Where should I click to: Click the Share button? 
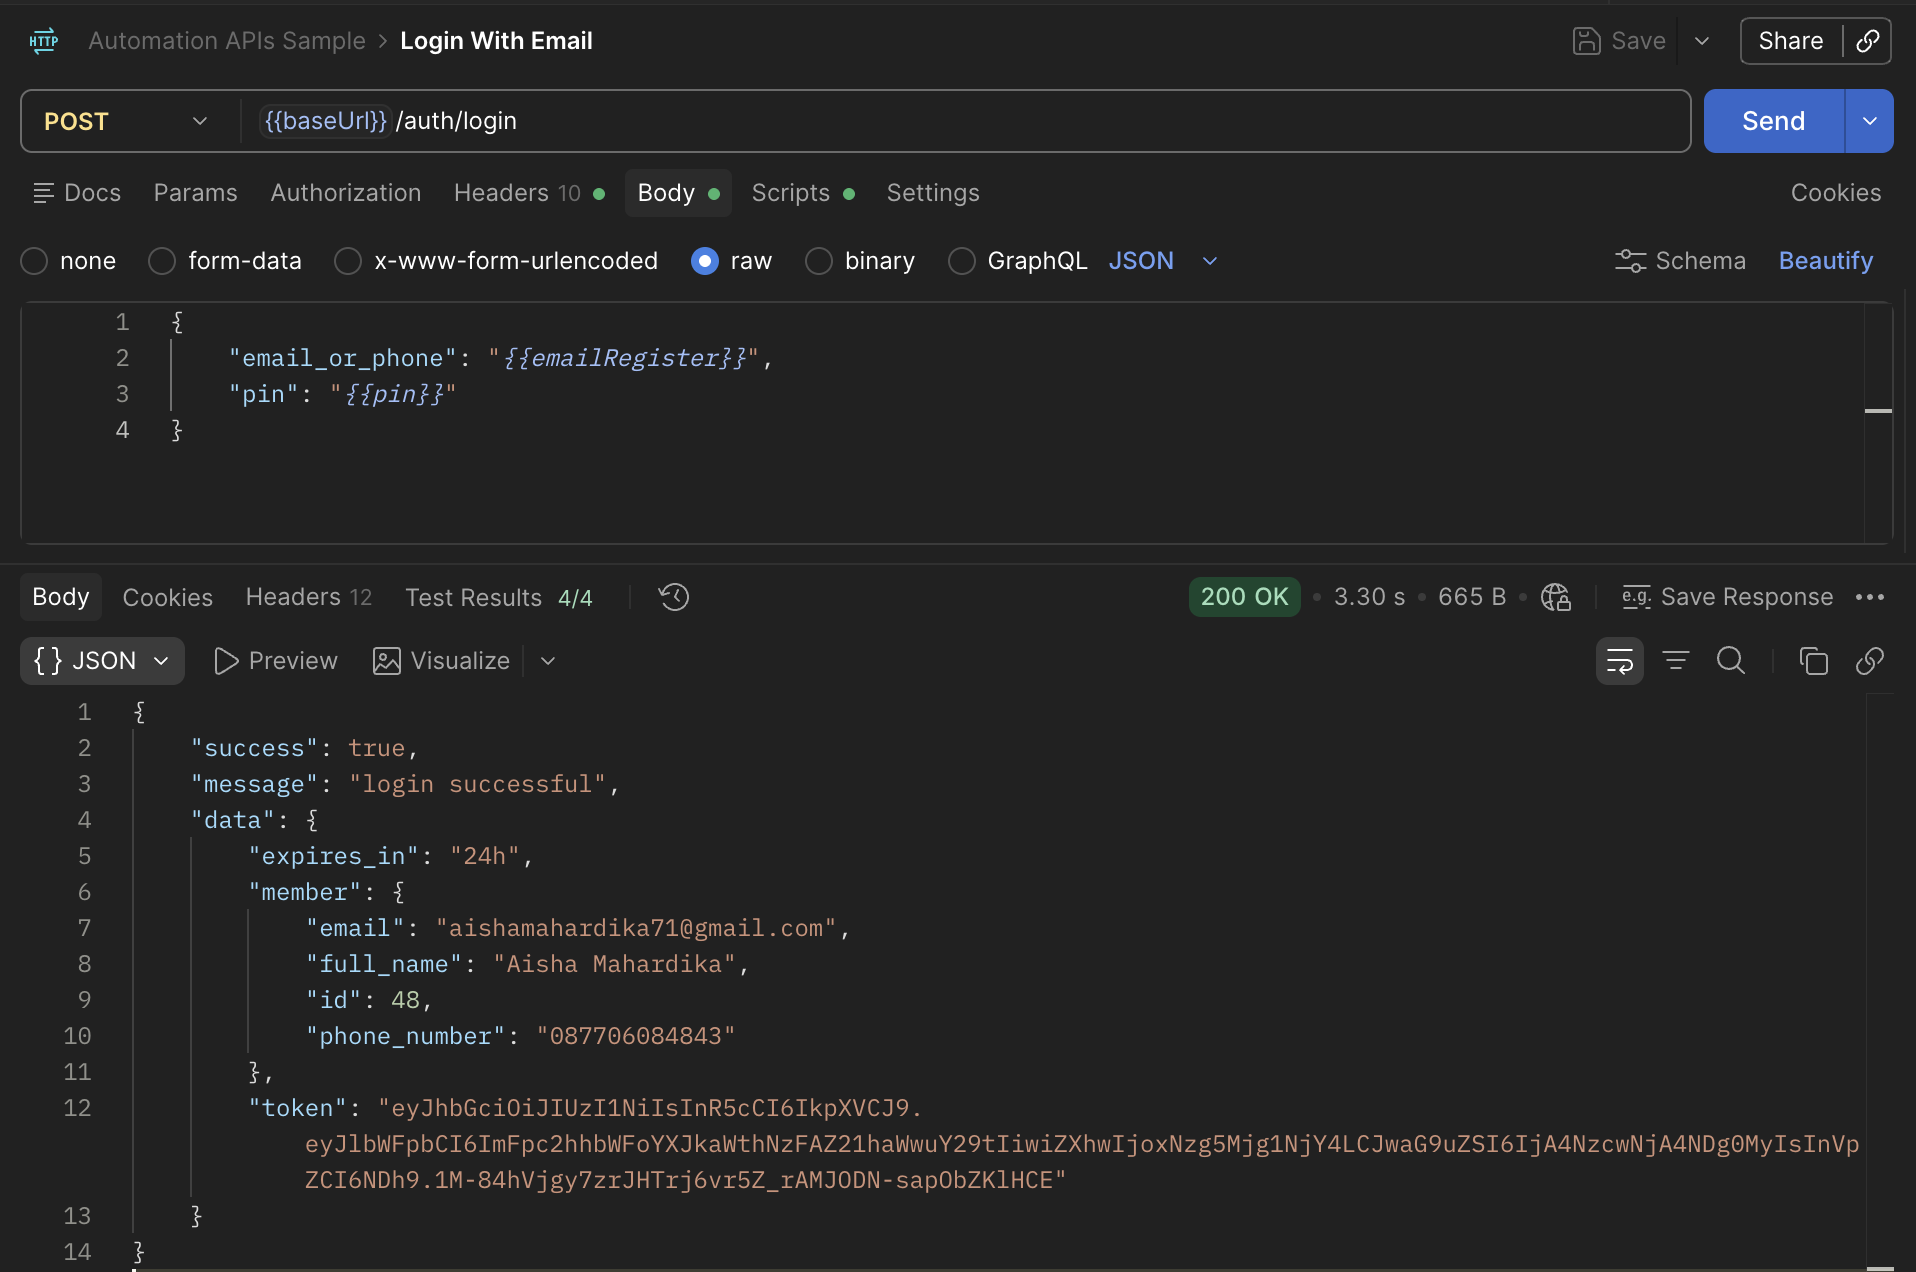click(1791, 41)
